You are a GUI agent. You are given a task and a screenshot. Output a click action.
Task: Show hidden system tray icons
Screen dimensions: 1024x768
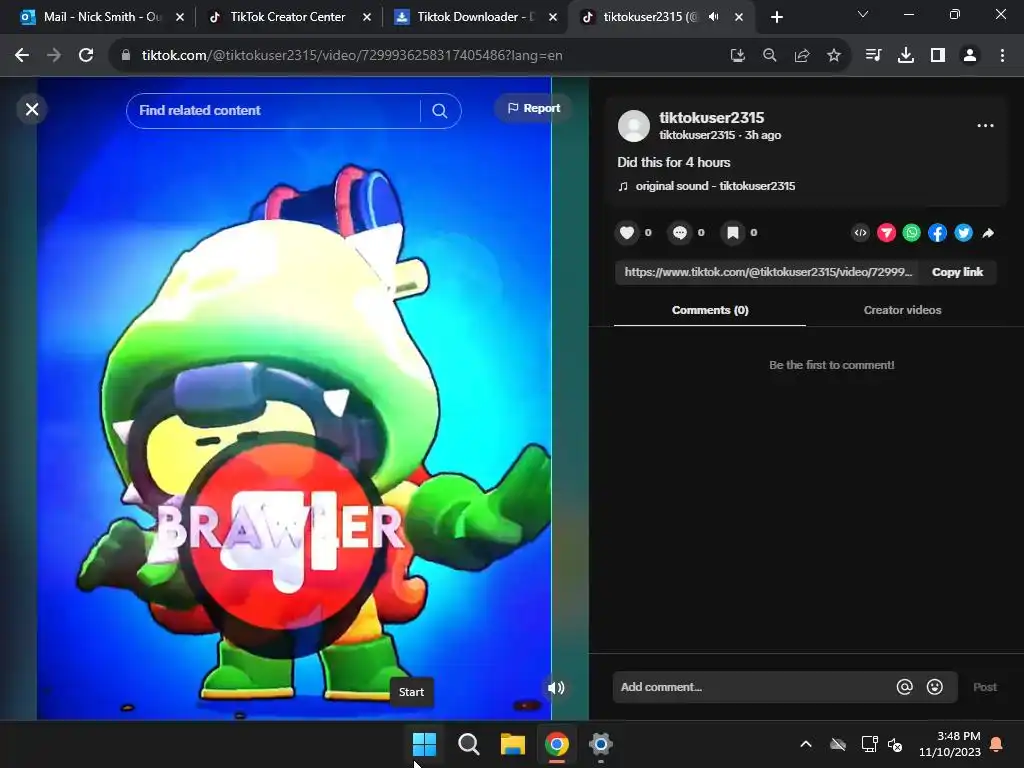pos(806,744)
